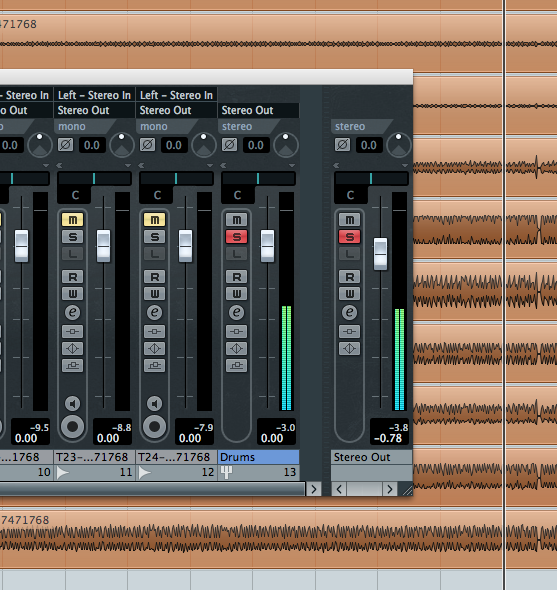Bypass inserts on the T24 channel
This screenshot has height=590, width=557.
[x=155, y=331]
